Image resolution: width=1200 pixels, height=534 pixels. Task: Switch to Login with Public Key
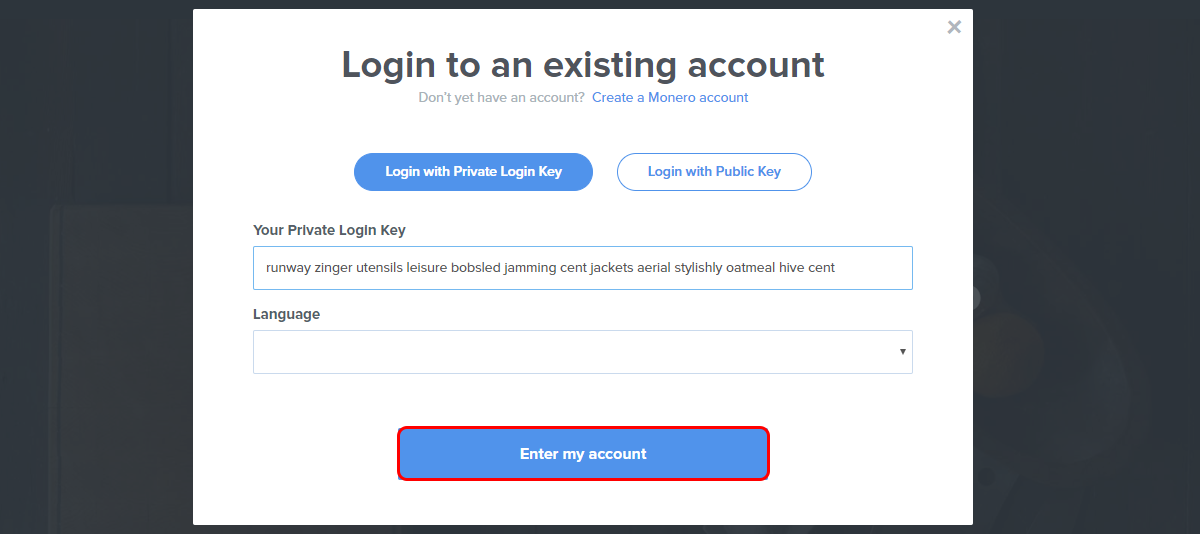tap(714, 172)
